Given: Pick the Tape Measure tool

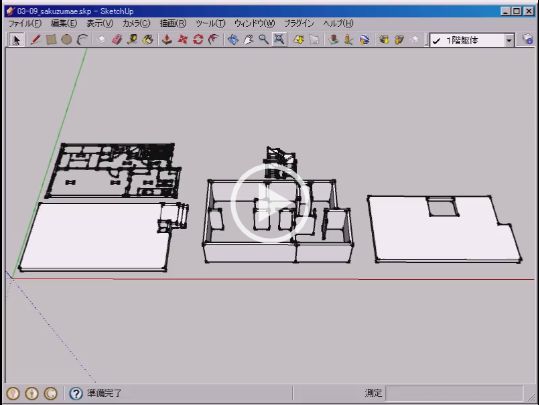Looking at the screenshot, I should (132, 40).
